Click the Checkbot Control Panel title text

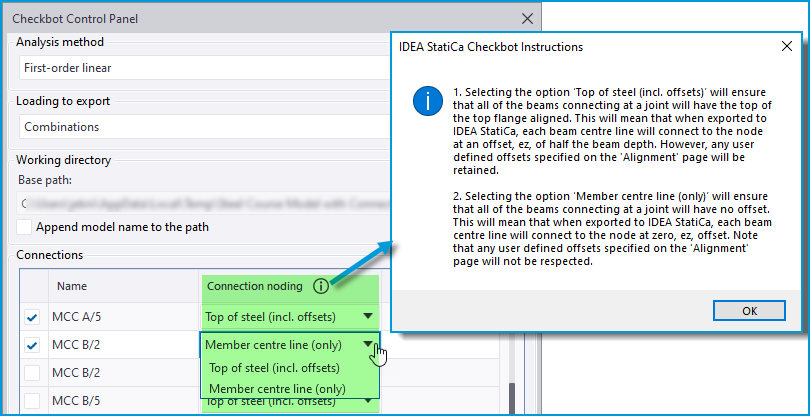pos(75,19)
